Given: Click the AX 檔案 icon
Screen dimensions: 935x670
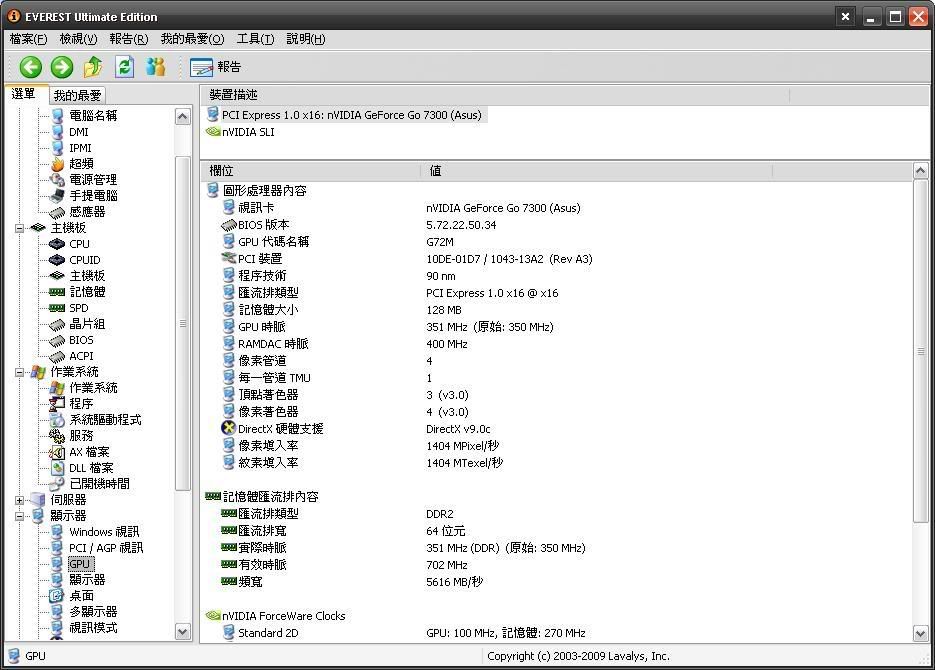Looking at the screenshot, I should point(57,452).
